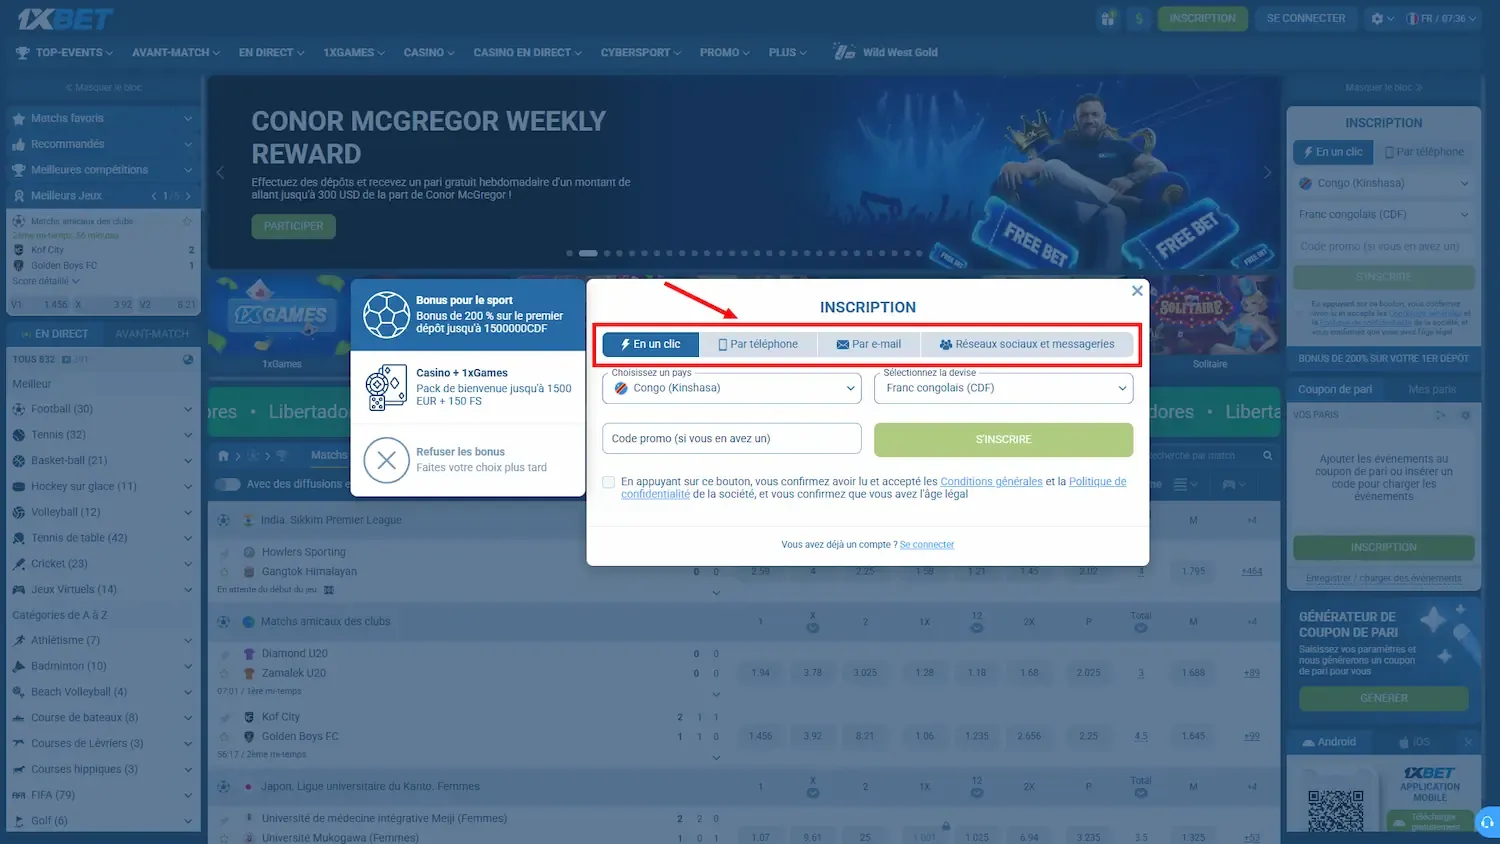This screenshot has width=1500, height=844.
Task: Open the AVANT-MATCH menu
Action: click(176, 52)
